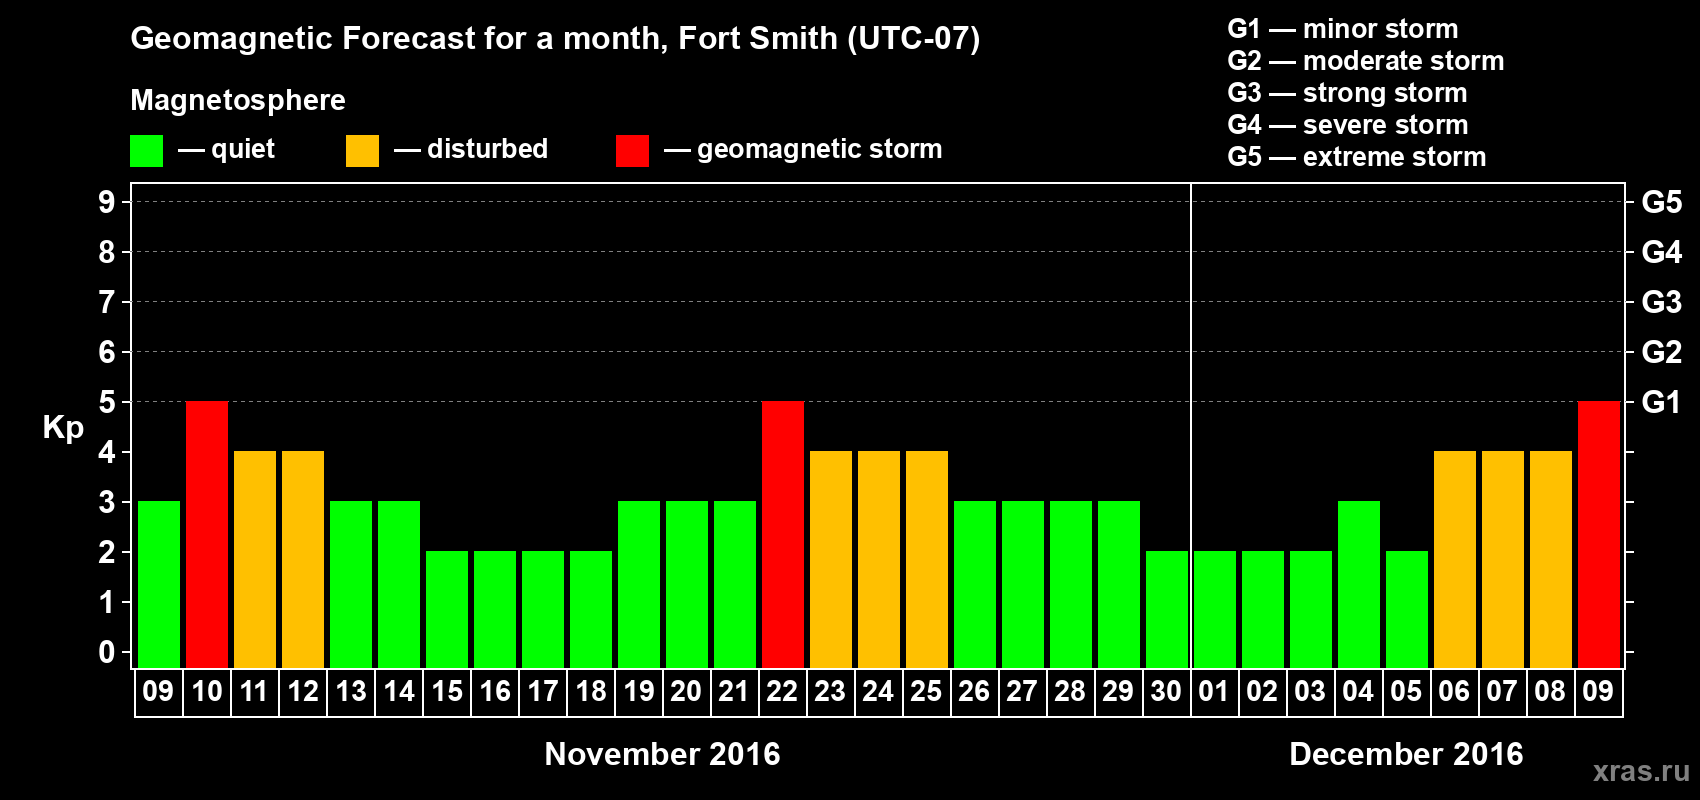Viewport: 1700px width, 800px height.
Task: Click the green bar above December 04
Action: tap(1359, 584)
